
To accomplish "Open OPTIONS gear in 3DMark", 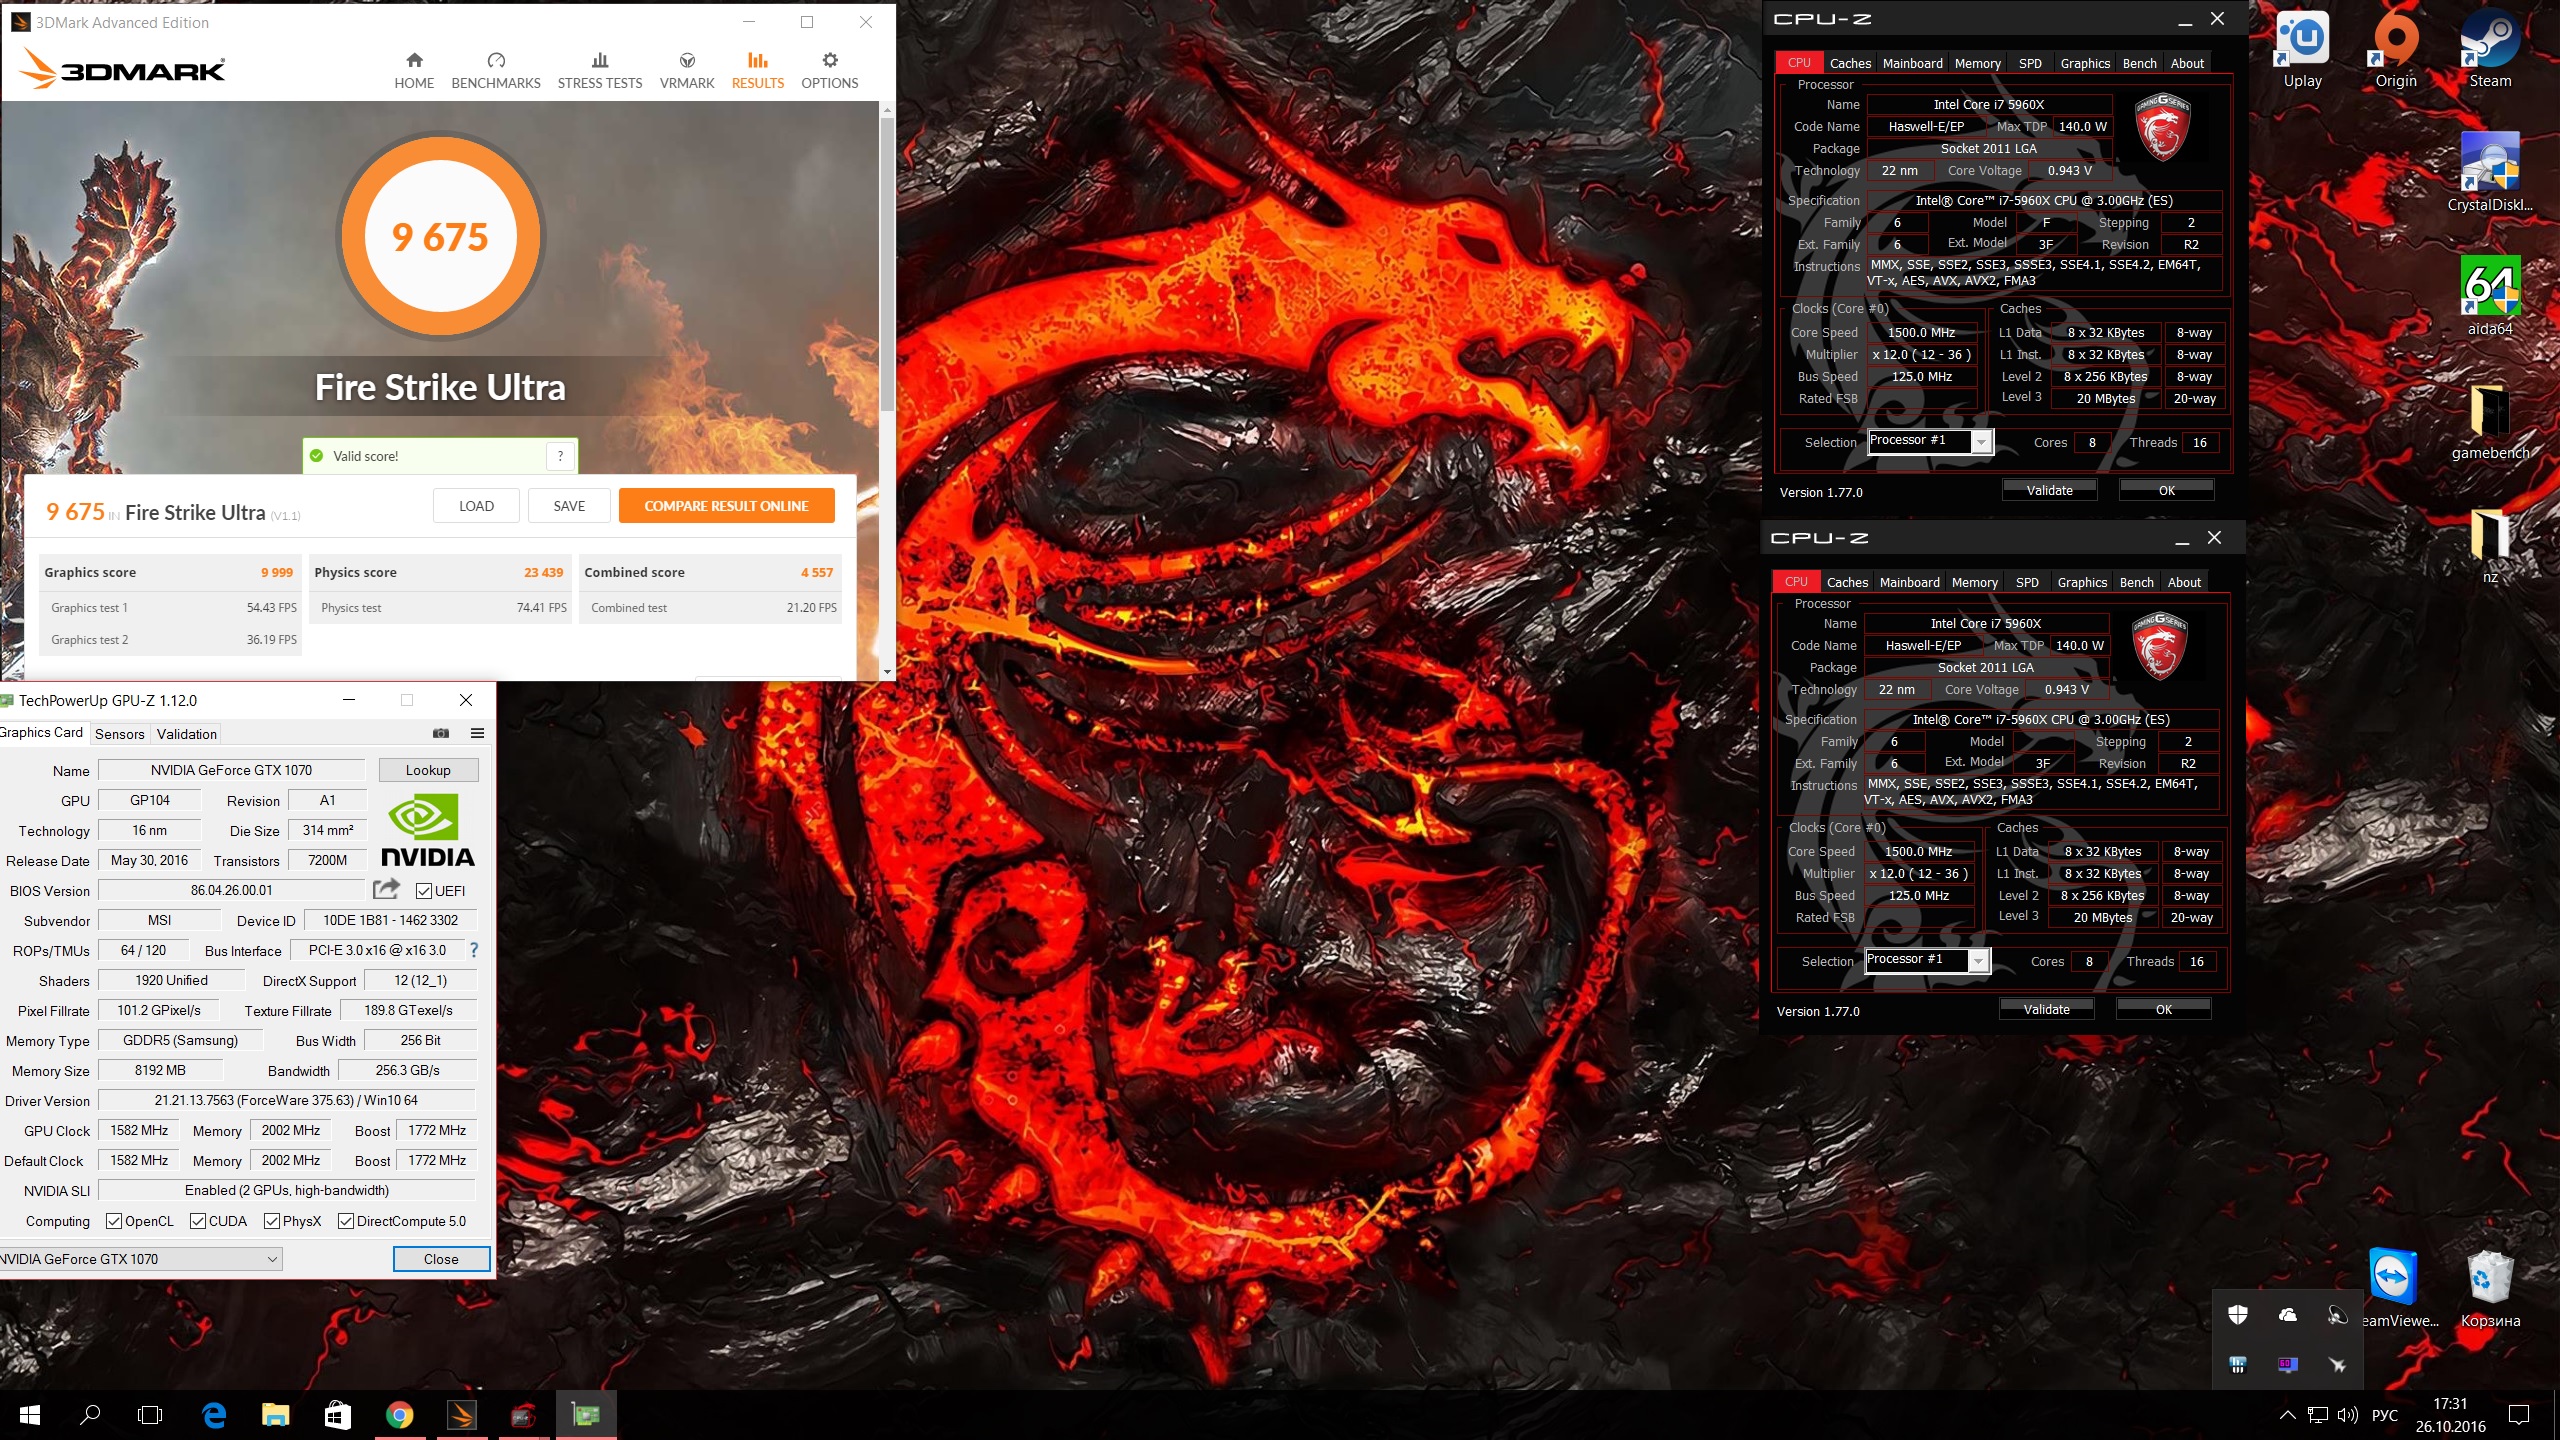I will 830,70.
